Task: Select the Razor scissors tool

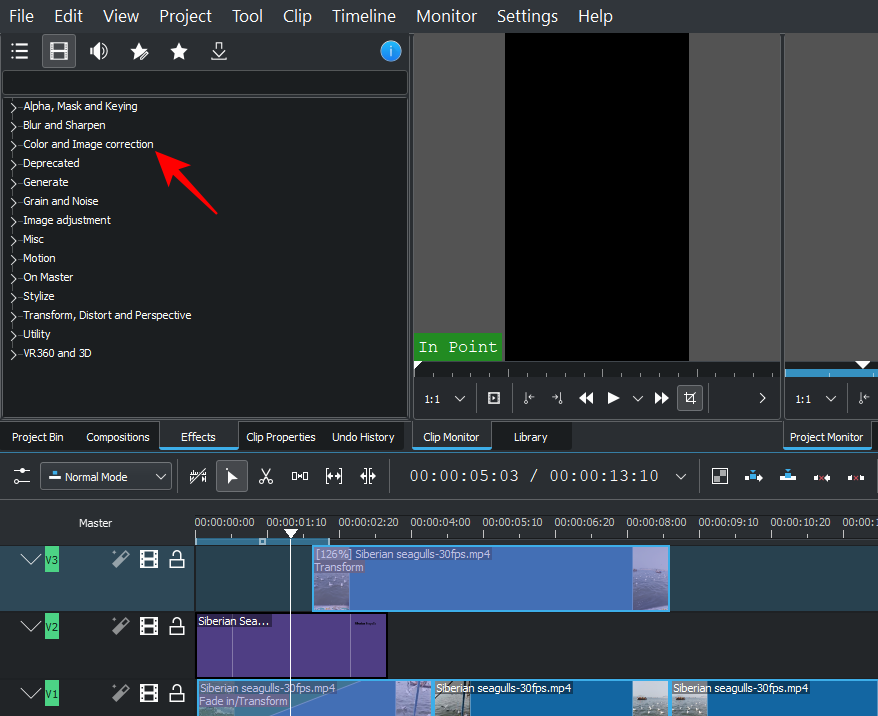Action: (x=265, y=477)
